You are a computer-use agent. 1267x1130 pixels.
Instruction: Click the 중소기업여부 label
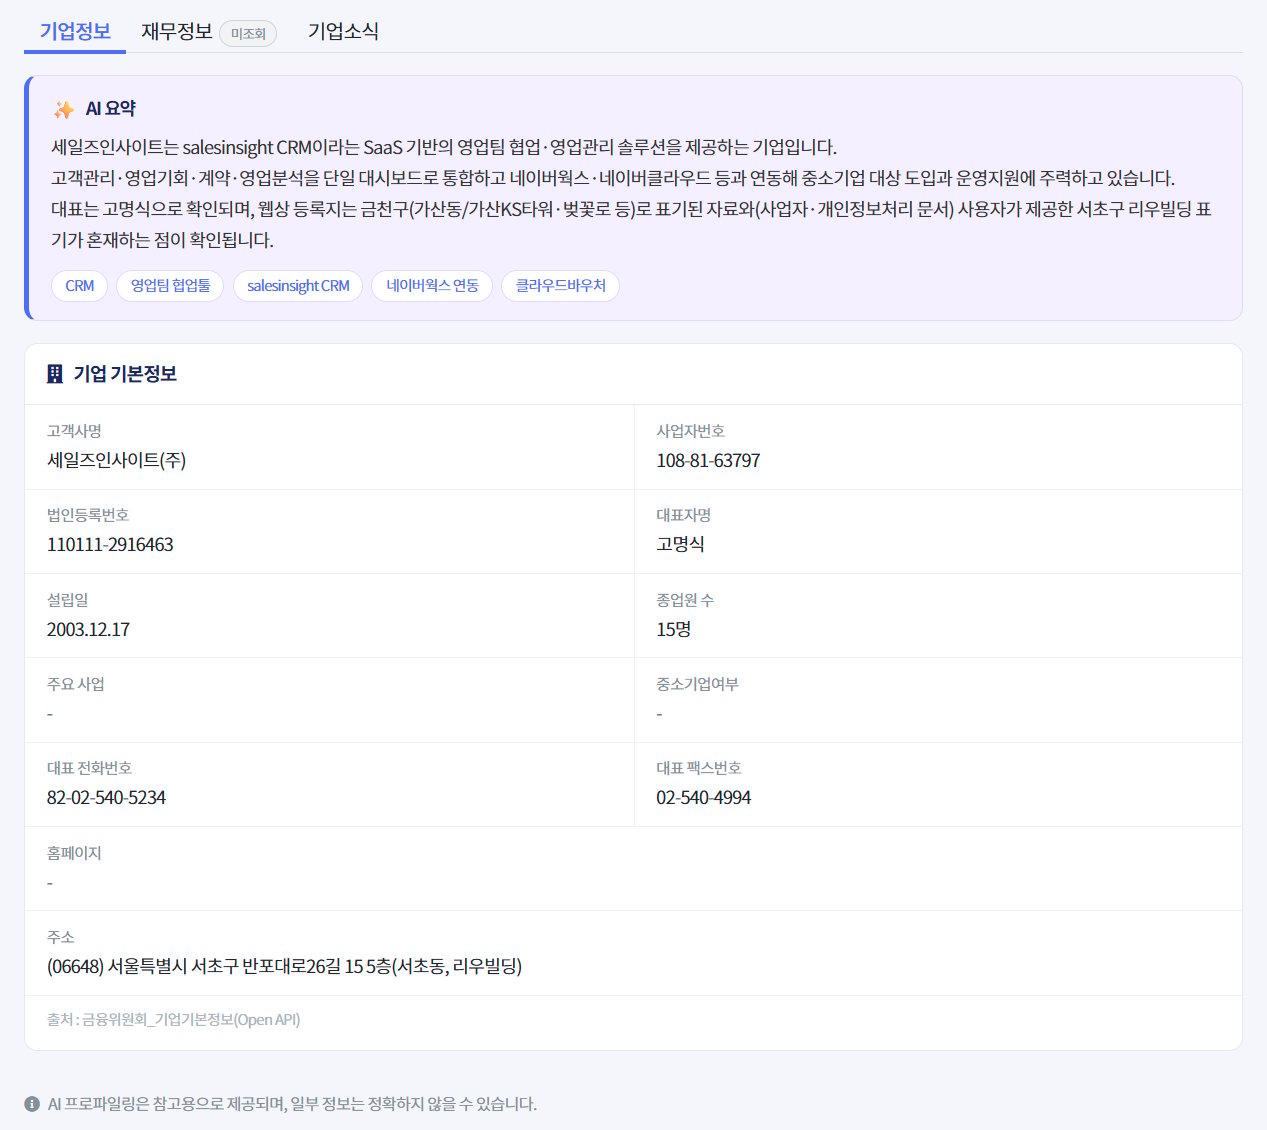(x=697, y=684)
